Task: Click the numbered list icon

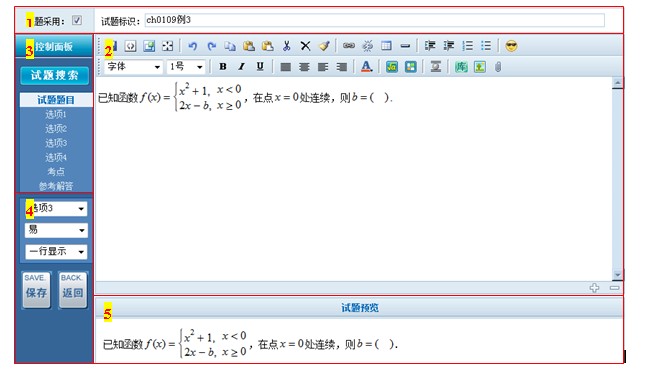Action: point(468,46)
